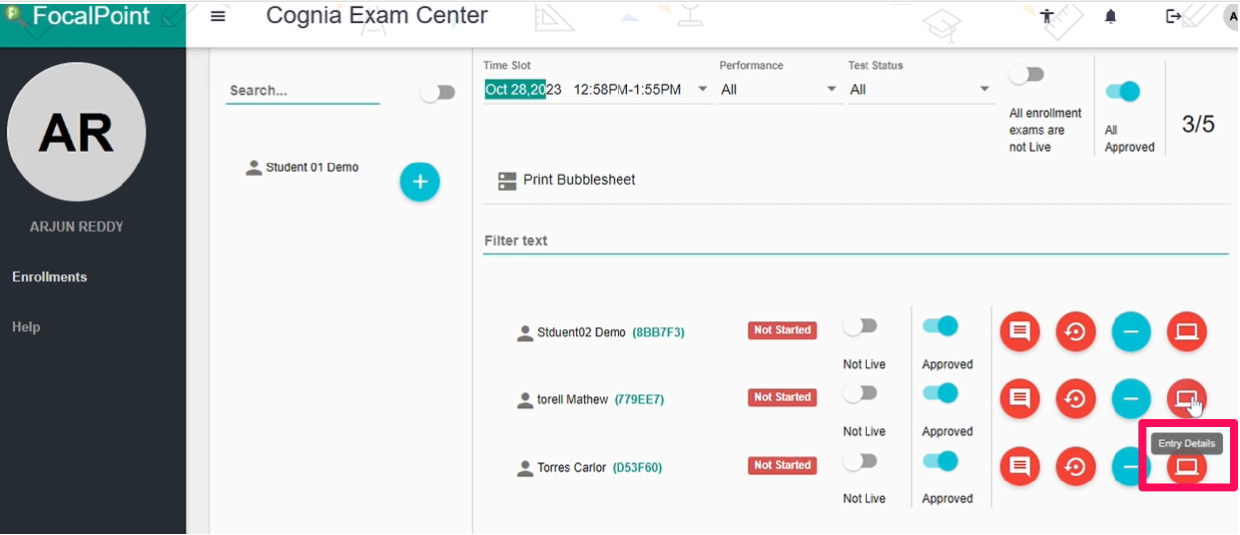
Task: Click the minus button for Stduent02 Demo
Action: click(x=1131, y=332)
